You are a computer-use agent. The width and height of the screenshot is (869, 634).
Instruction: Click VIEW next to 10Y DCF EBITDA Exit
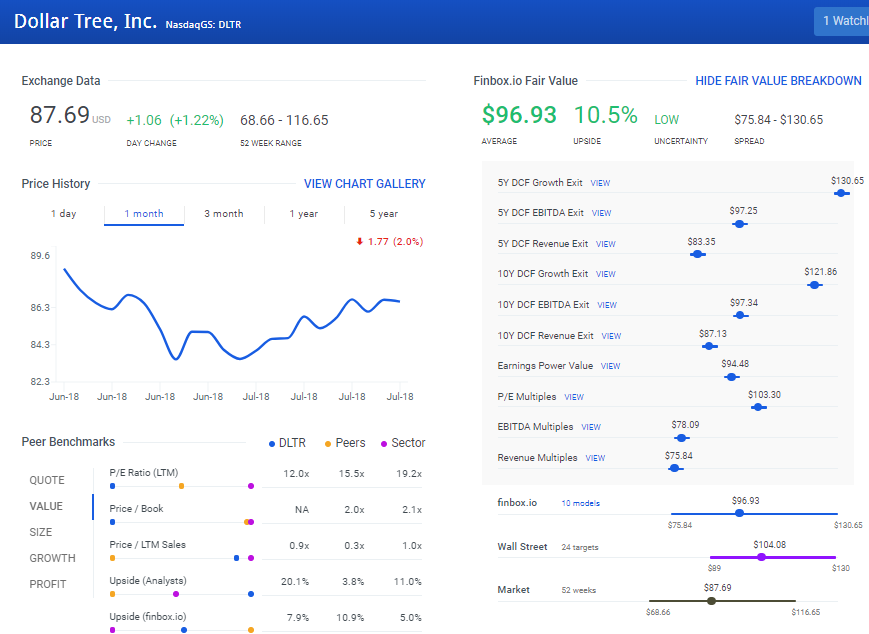click(607, 305)
